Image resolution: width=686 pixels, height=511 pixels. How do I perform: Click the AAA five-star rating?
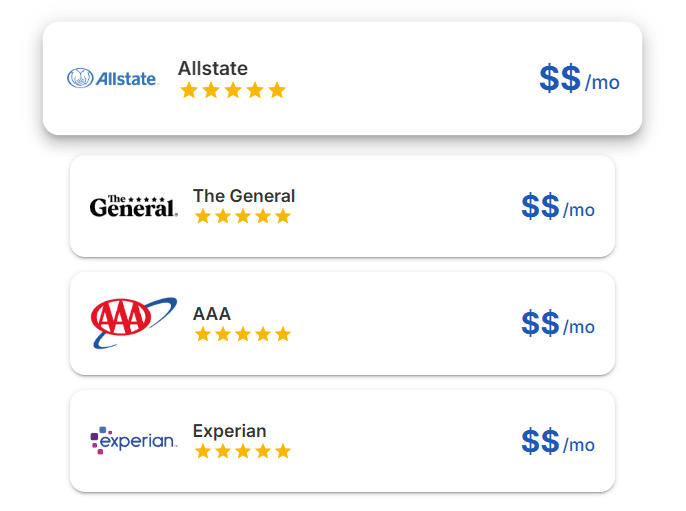pos(243,334)
